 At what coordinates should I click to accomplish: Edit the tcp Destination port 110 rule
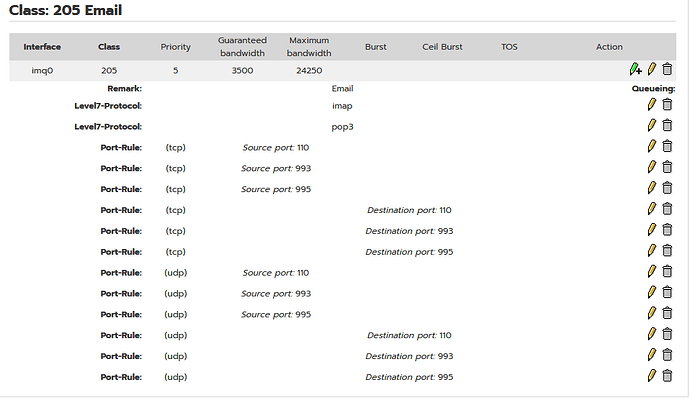click(x=652, y=209)
